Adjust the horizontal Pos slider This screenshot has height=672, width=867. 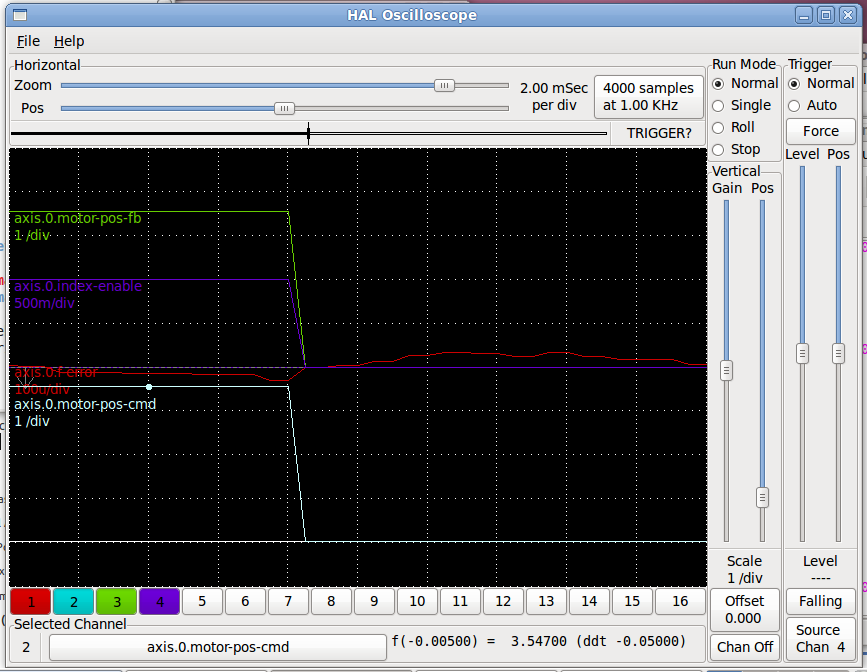coord(284,108)
